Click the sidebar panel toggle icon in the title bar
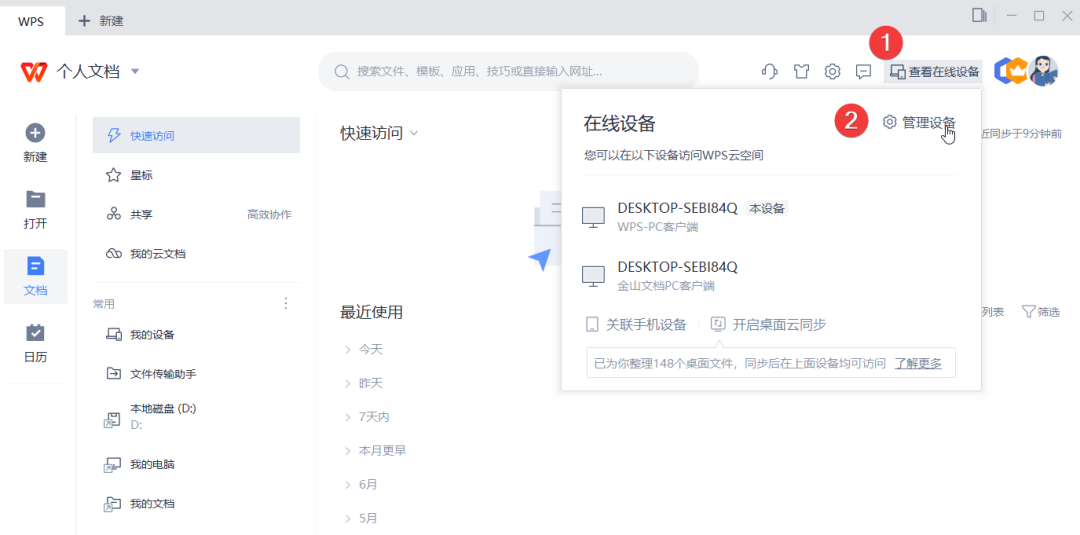Screen dimensions: 1080x535 (979, 16)
